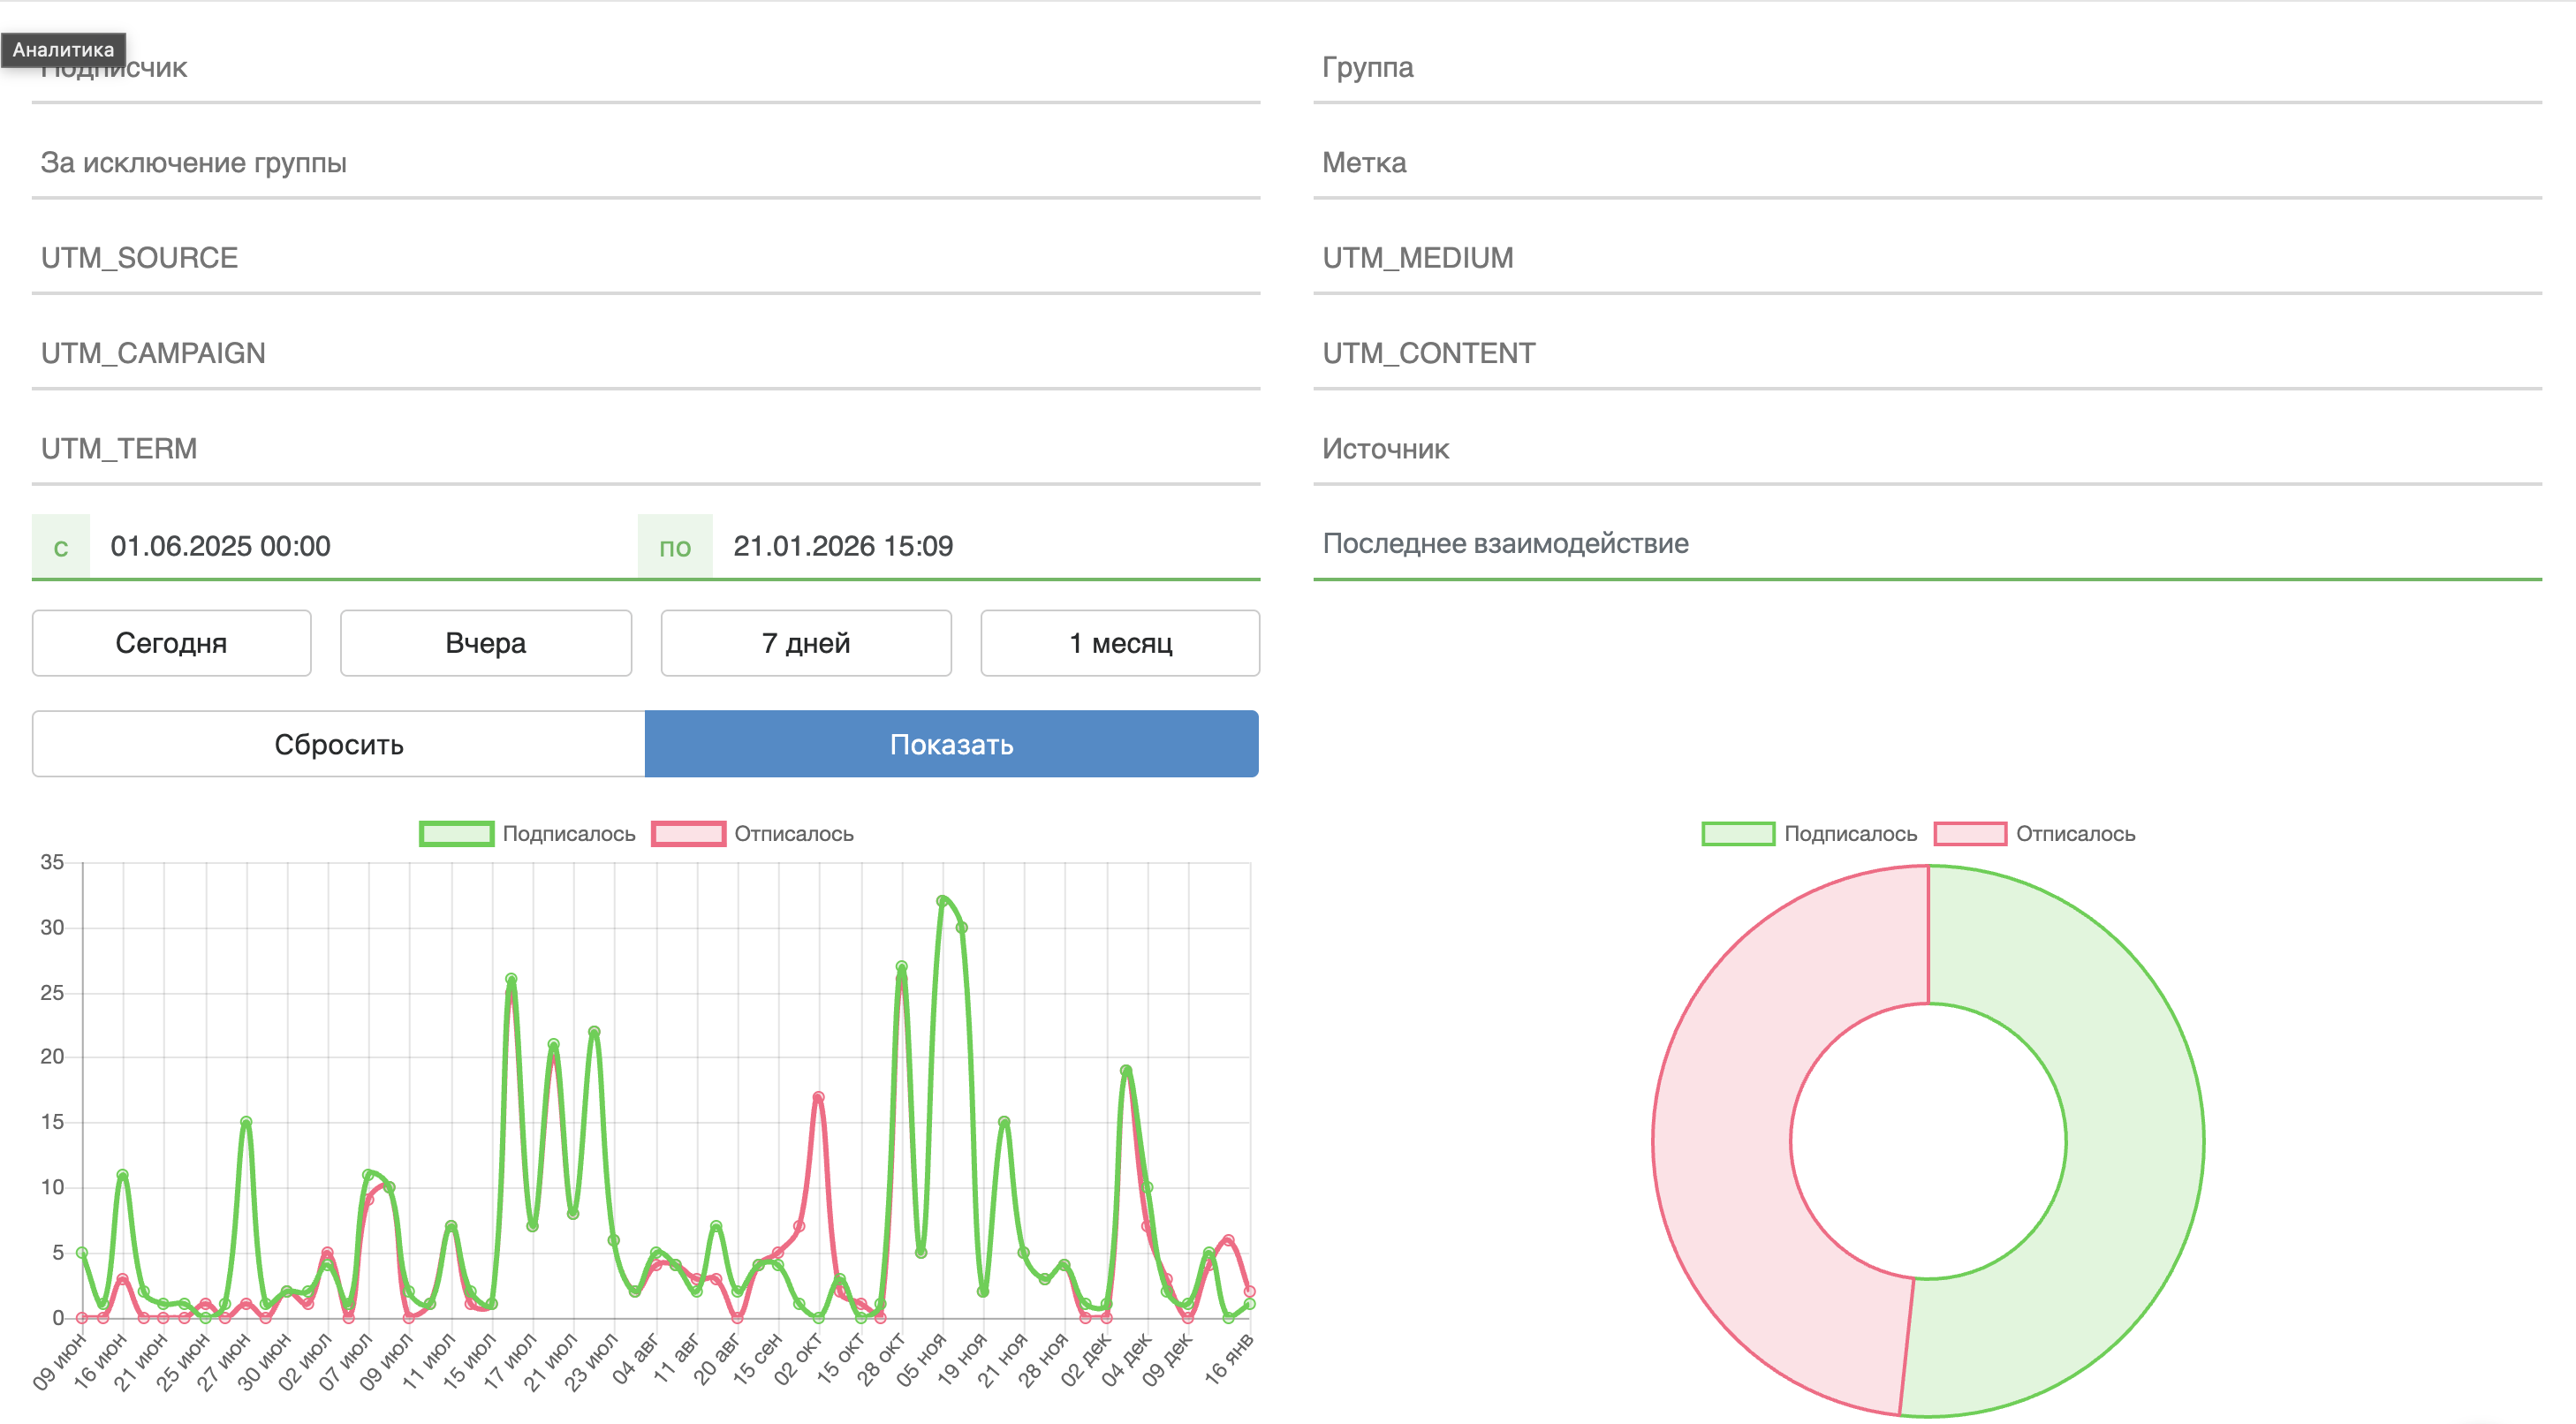Open the Источник dropdown field
The image size is (2576, 1424).
pyautogui.click(x=1926, y=449)
